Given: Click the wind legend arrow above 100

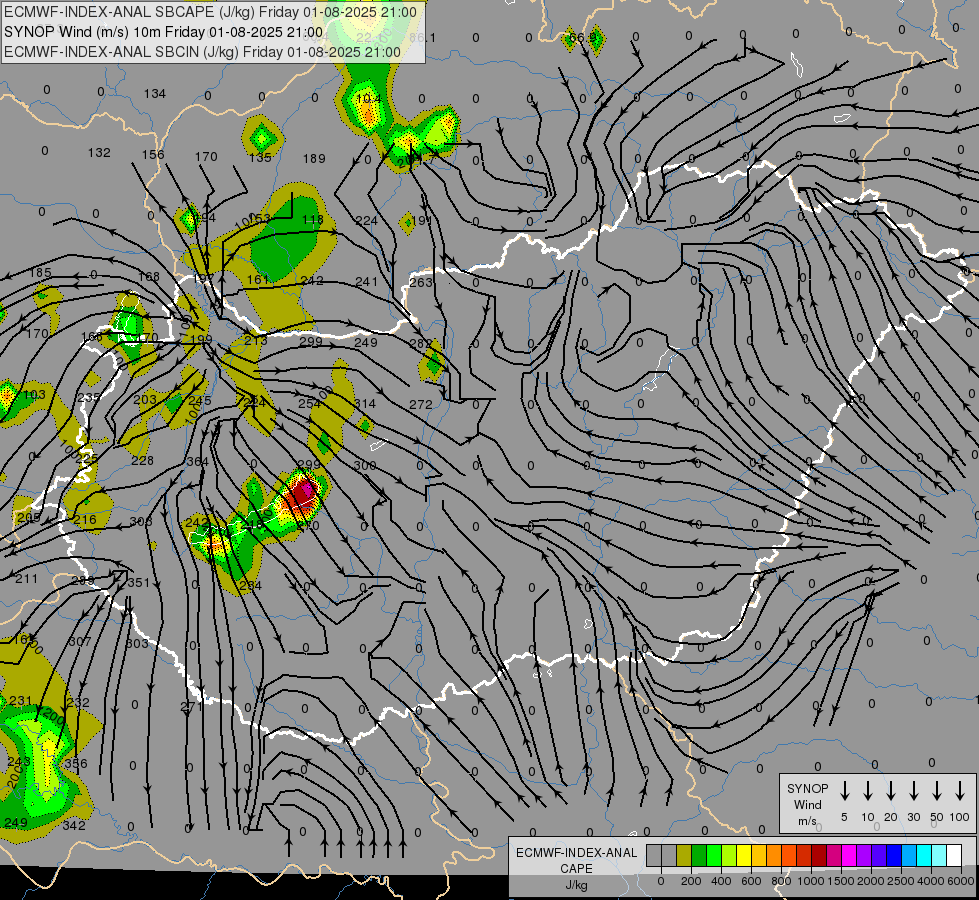Looking at the screenshot, I should click(x=960, y=791).
